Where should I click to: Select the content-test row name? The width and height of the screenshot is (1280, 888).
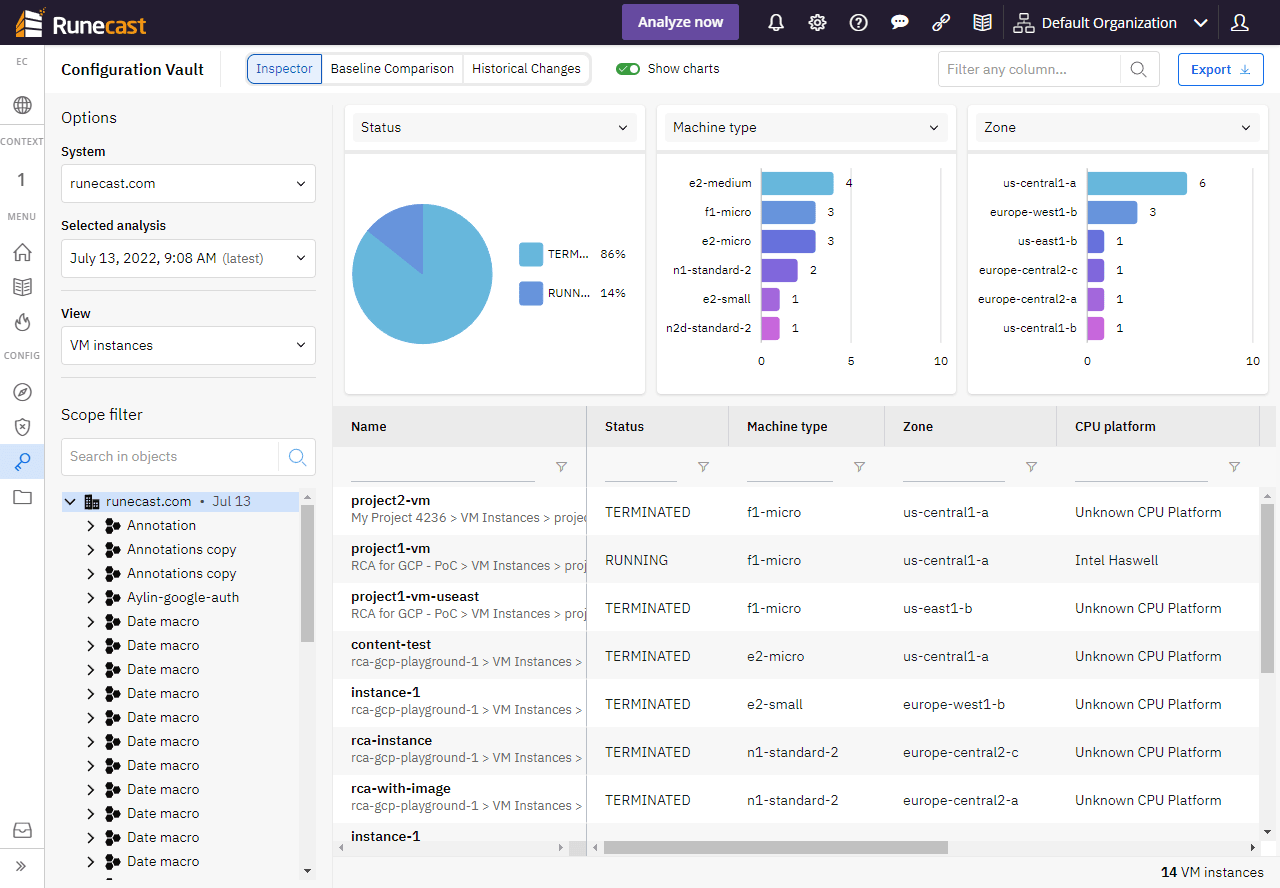point(391,644)
